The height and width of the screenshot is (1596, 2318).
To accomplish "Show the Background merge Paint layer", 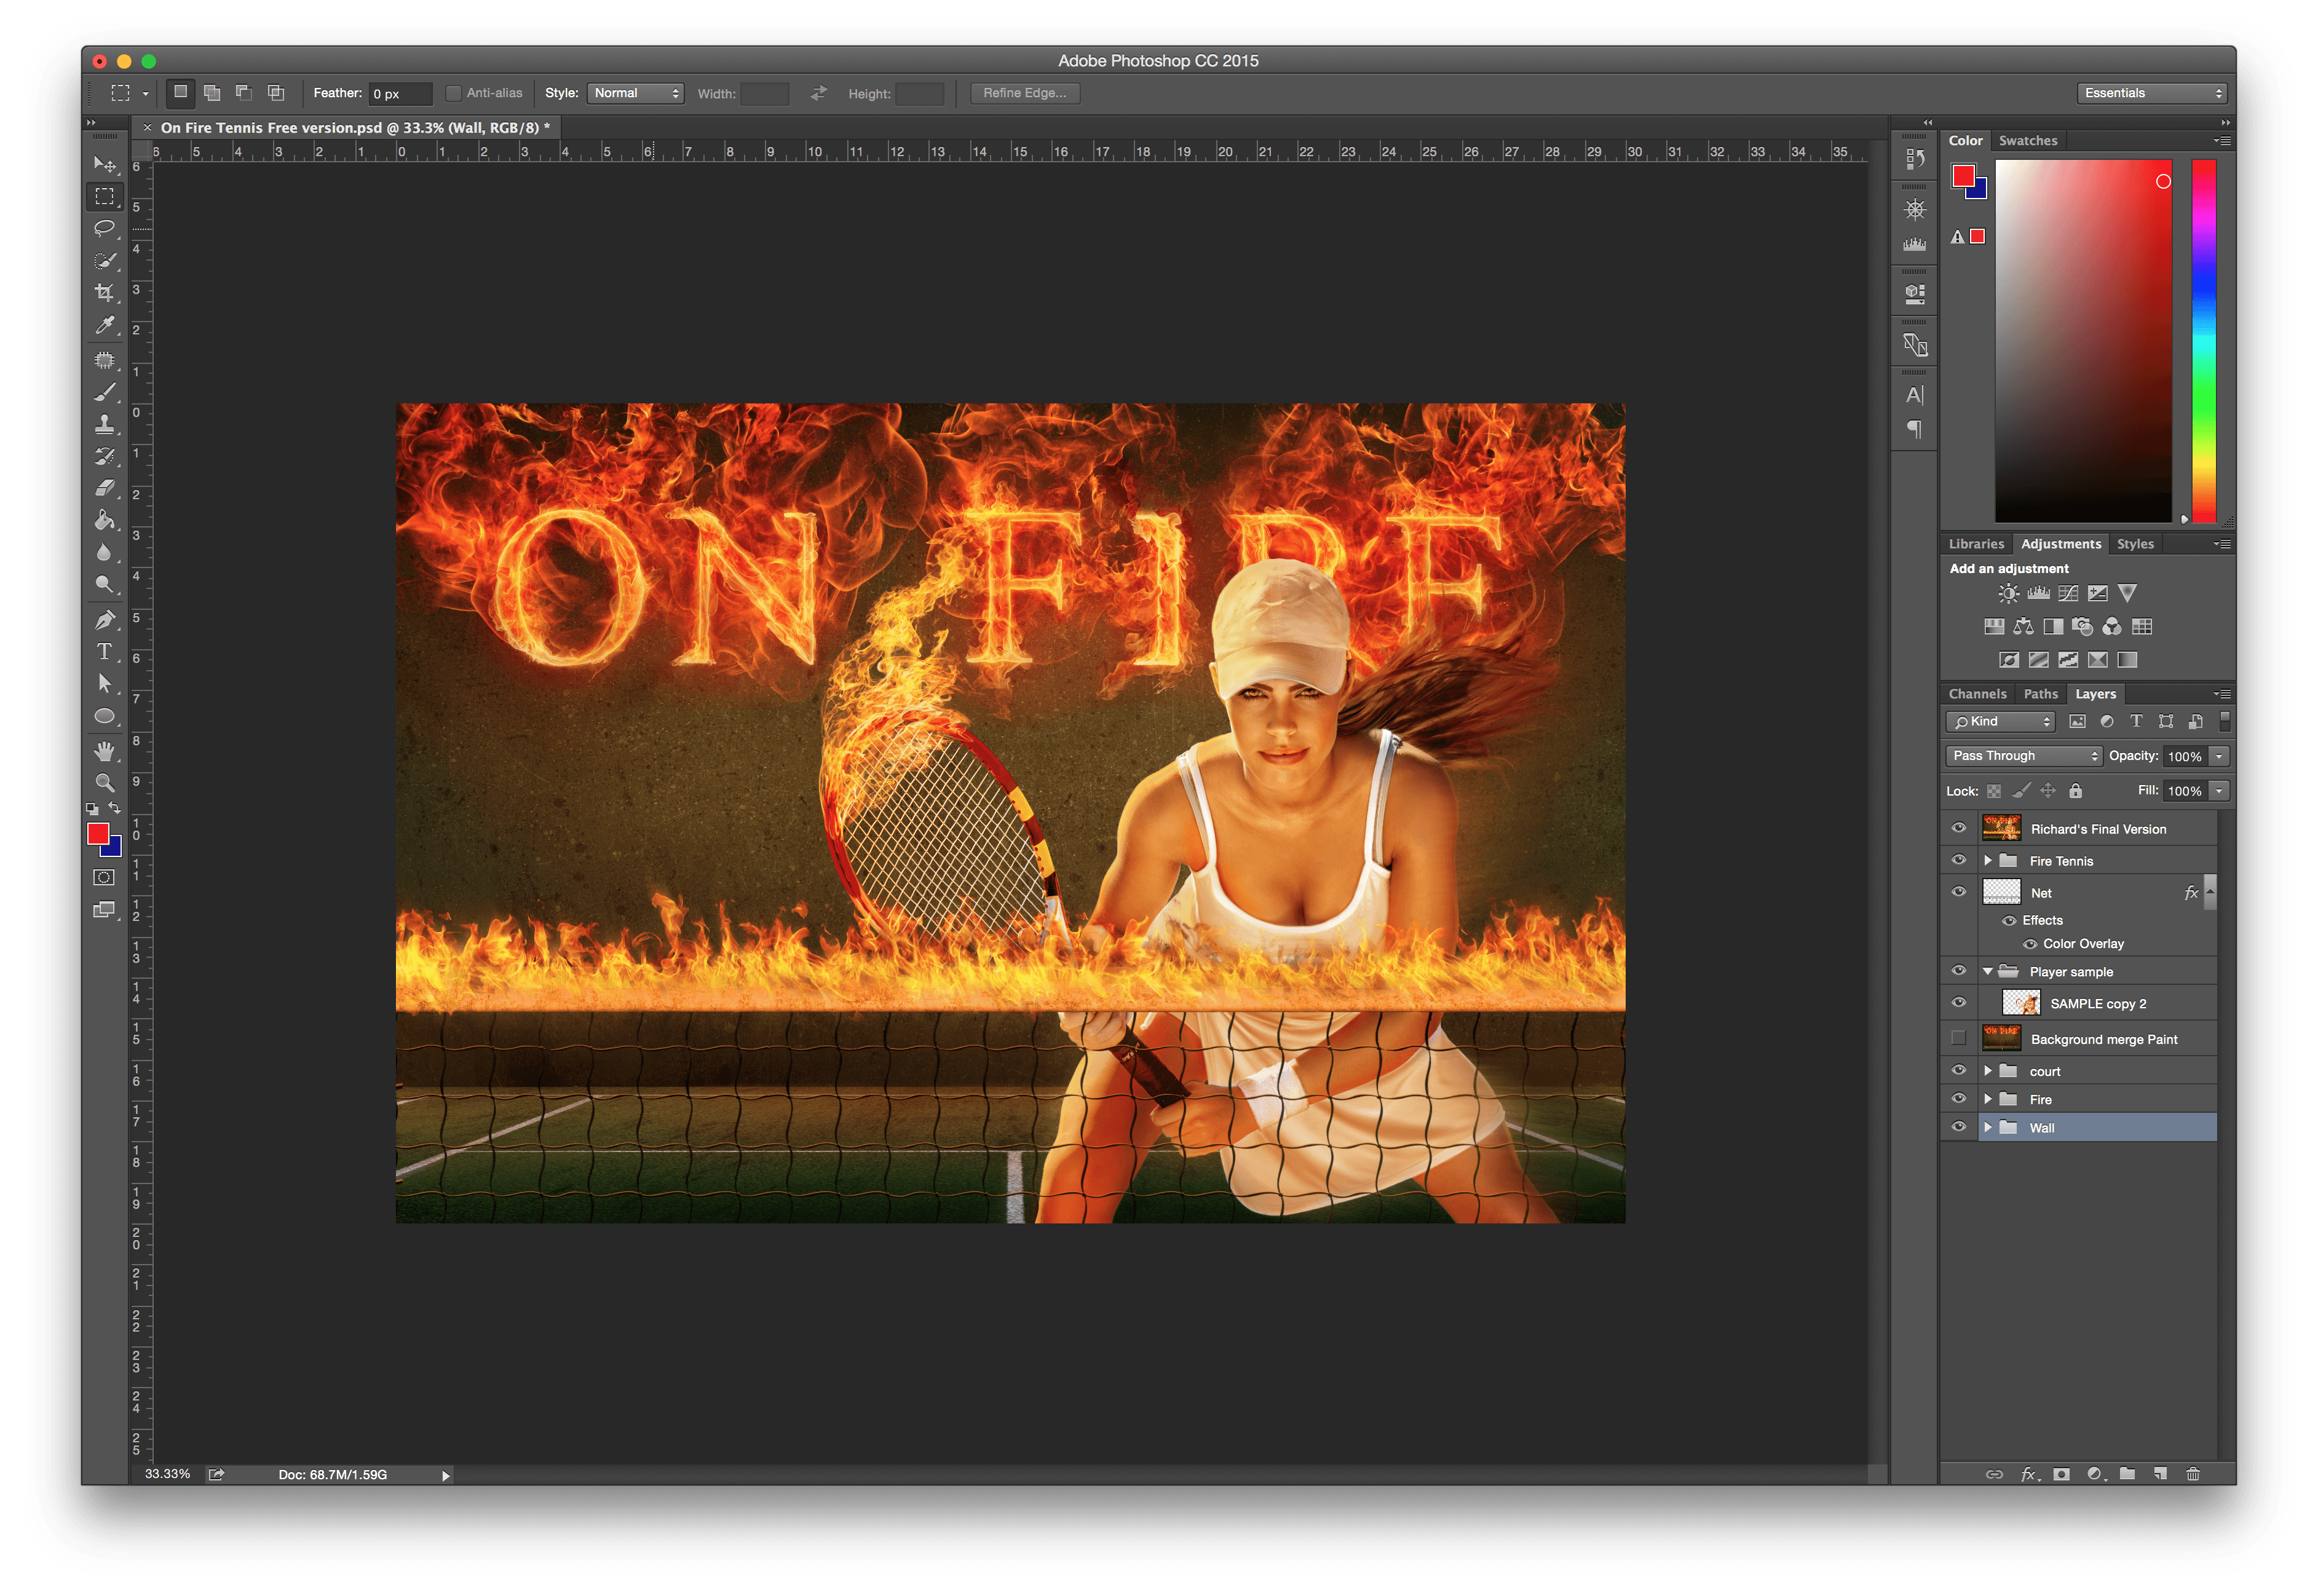I will pos(1959,1038).
